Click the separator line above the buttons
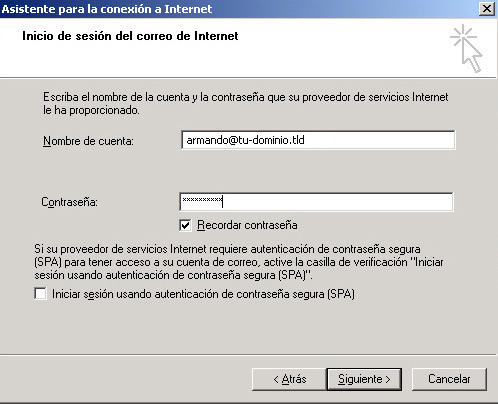The image size is (498, 404). [x=248, y=354]
